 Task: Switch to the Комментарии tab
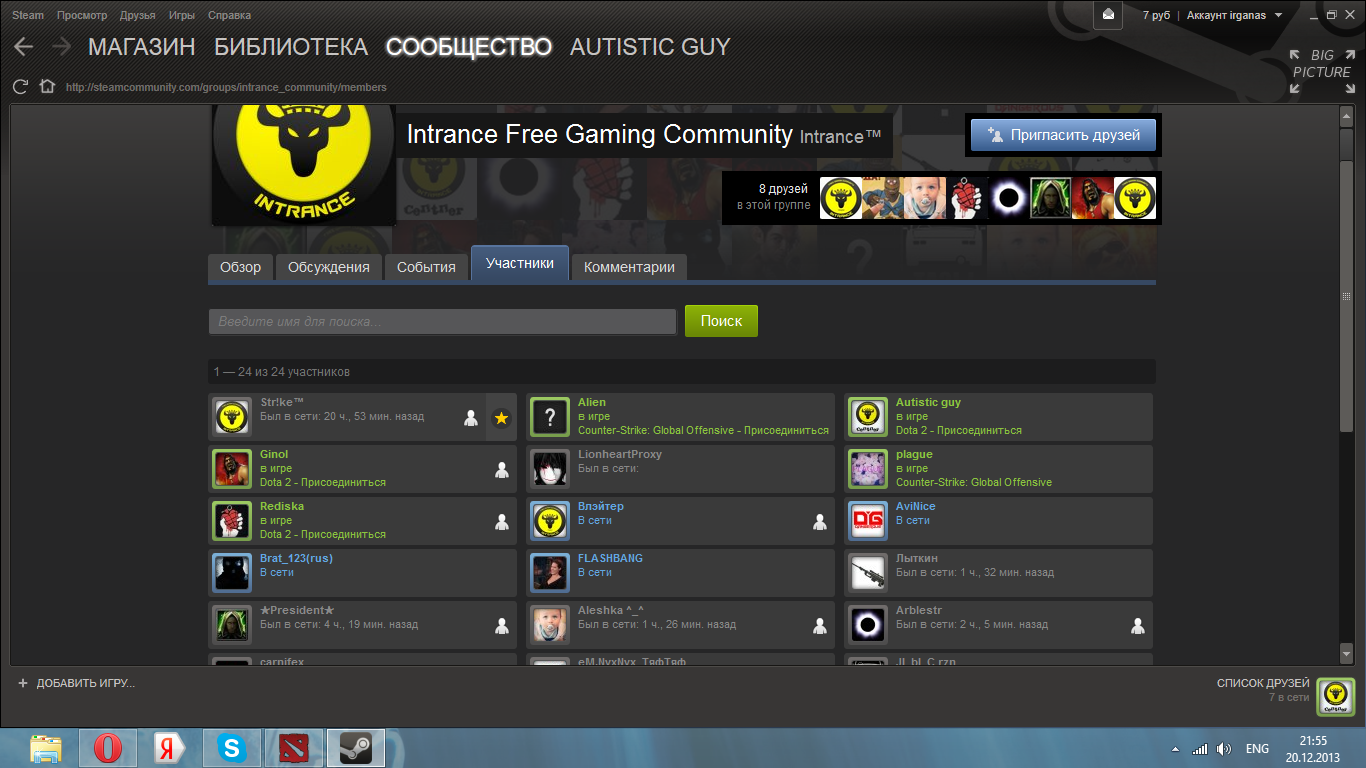(x=629, y=267)
